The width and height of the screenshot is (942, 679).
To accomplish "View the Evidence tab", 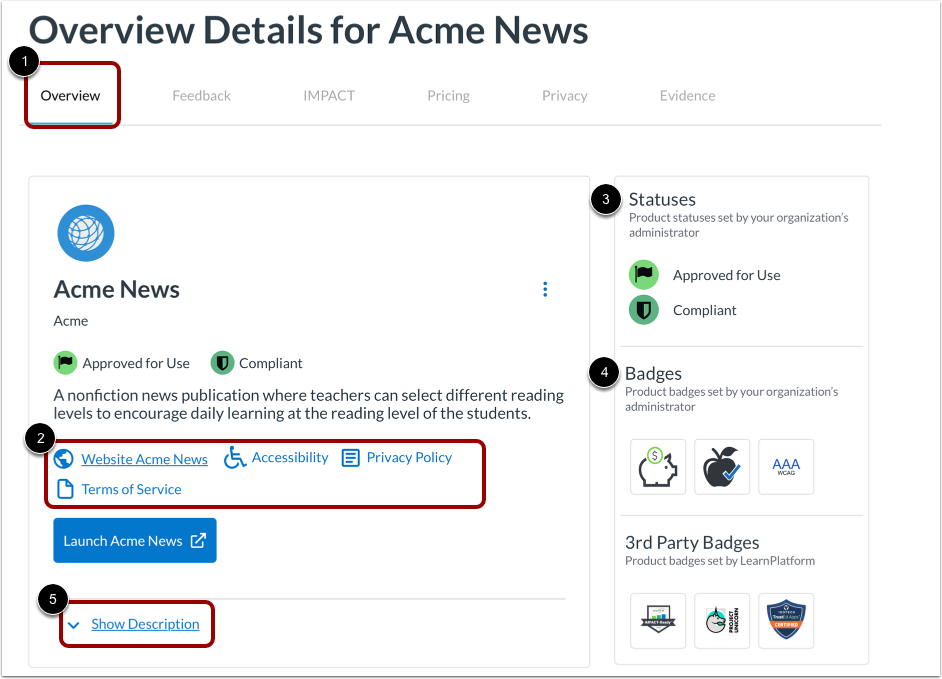I will coord(687,96).
